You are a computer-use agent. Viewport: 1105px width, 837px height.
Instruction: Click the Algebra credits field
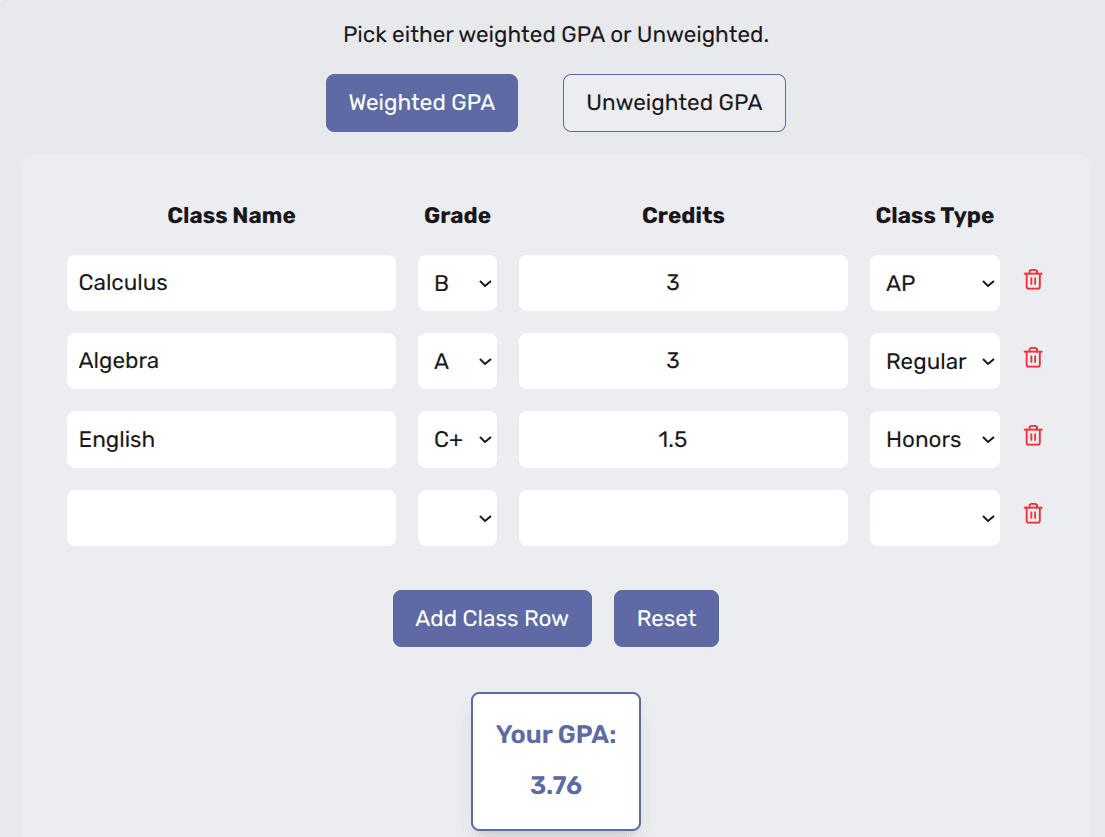(x=683, y=361)
